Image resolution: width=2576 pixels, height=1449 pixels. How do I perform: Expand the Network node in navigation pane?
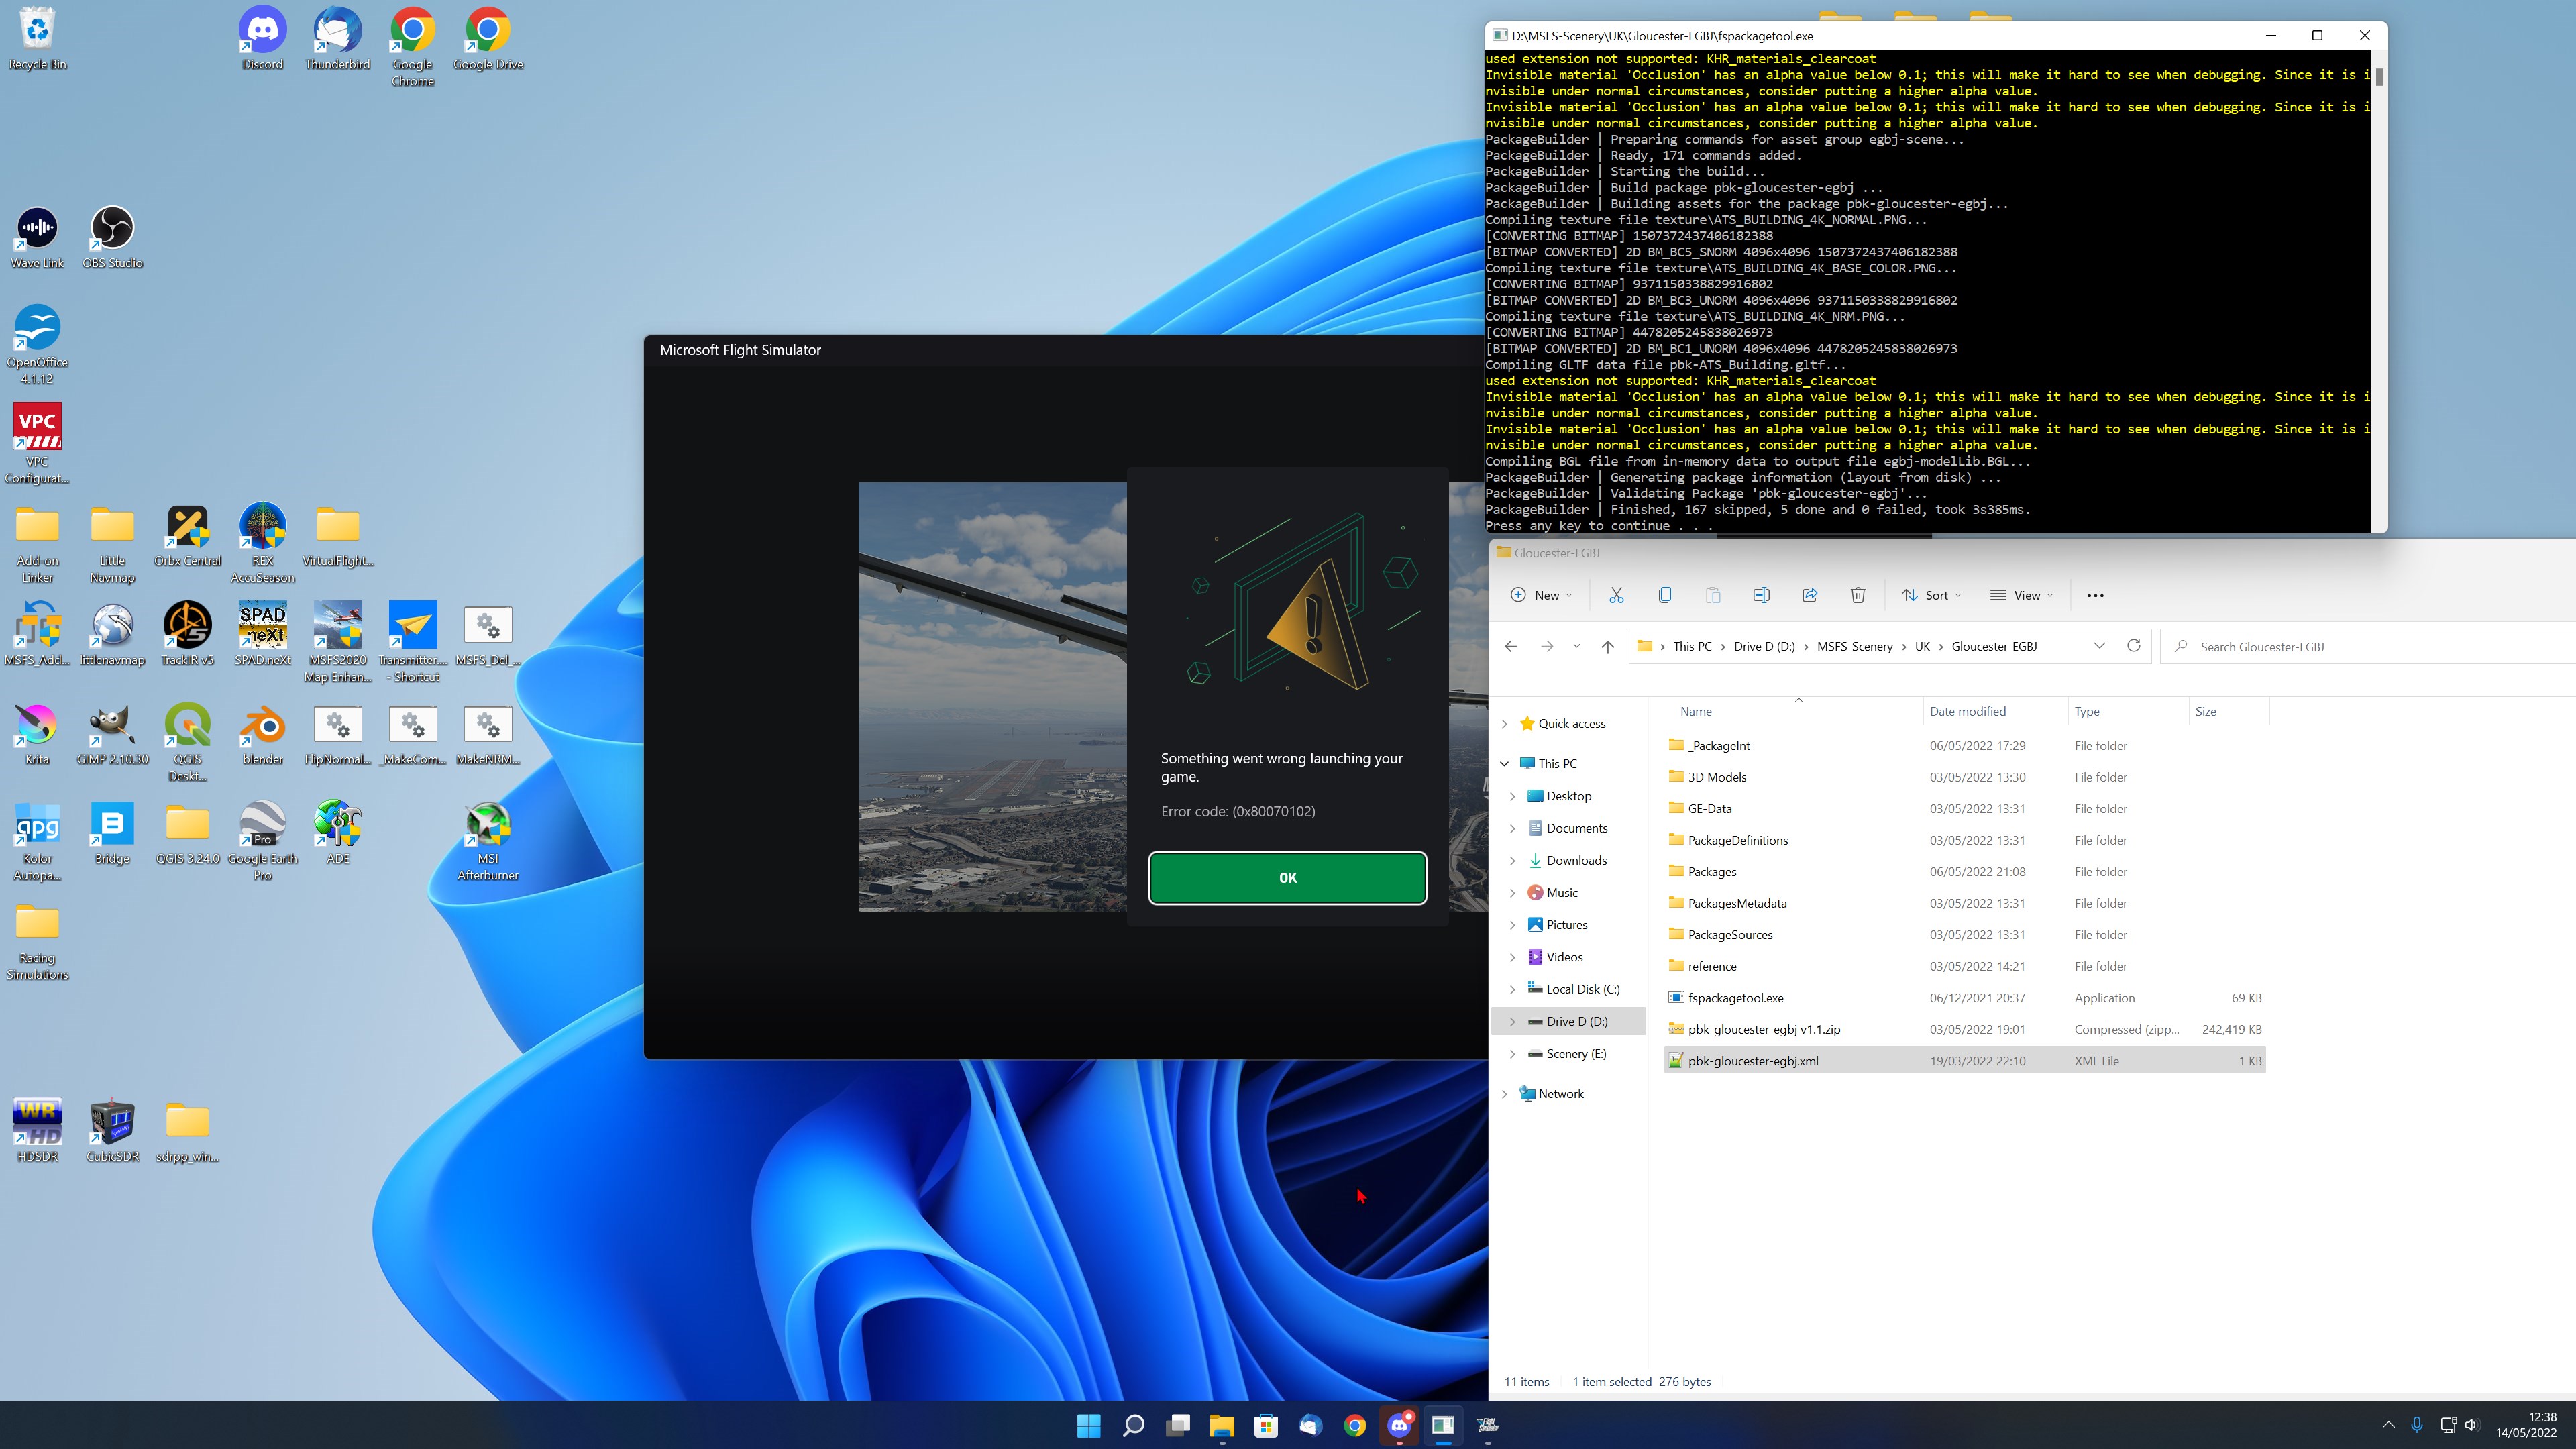(1504, 1093)
